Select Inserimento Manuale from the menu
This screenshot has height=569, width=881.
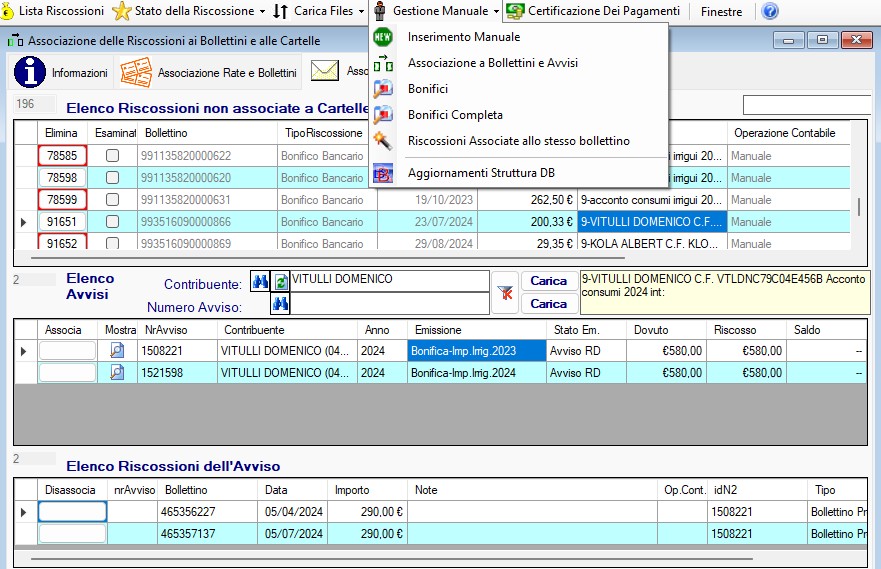point(464,37)
